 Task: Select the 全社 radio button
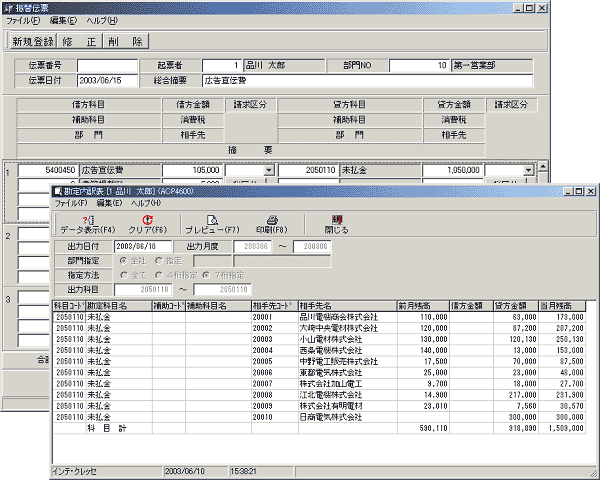123,261
